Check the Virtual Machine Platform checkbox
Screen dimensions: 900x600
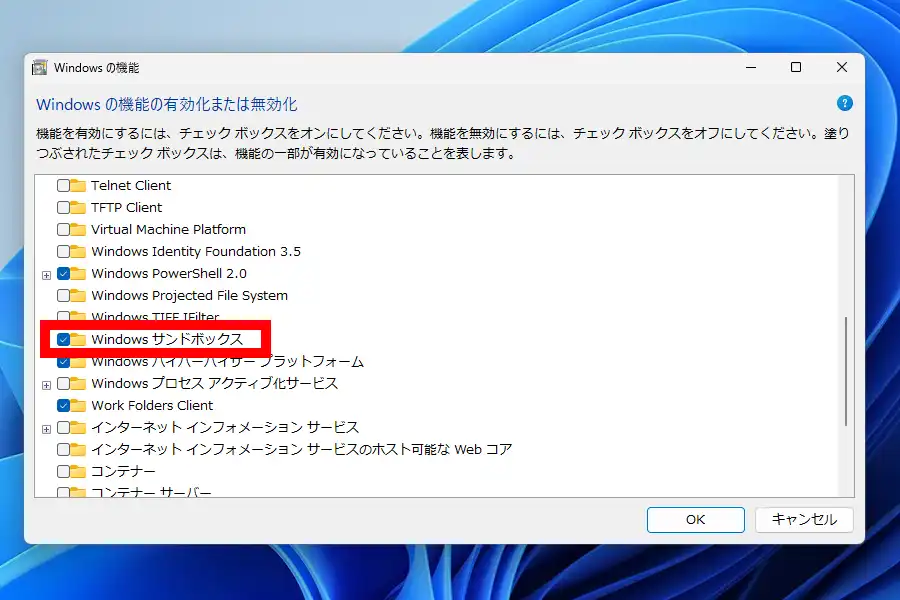[63, 230]
